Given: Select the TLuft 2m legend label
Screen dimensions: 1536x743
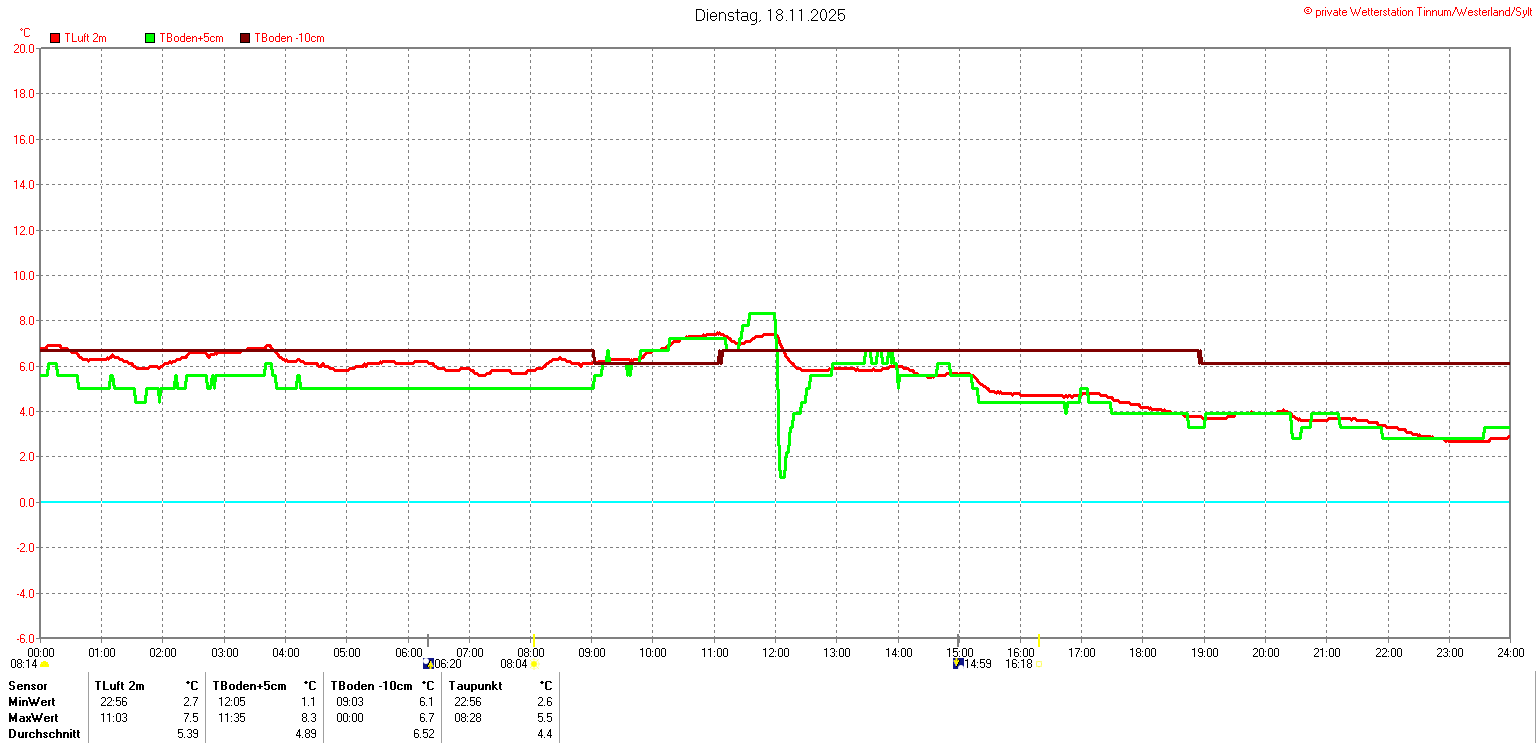Looking at the screenshot, I should (x=85, y=38).
